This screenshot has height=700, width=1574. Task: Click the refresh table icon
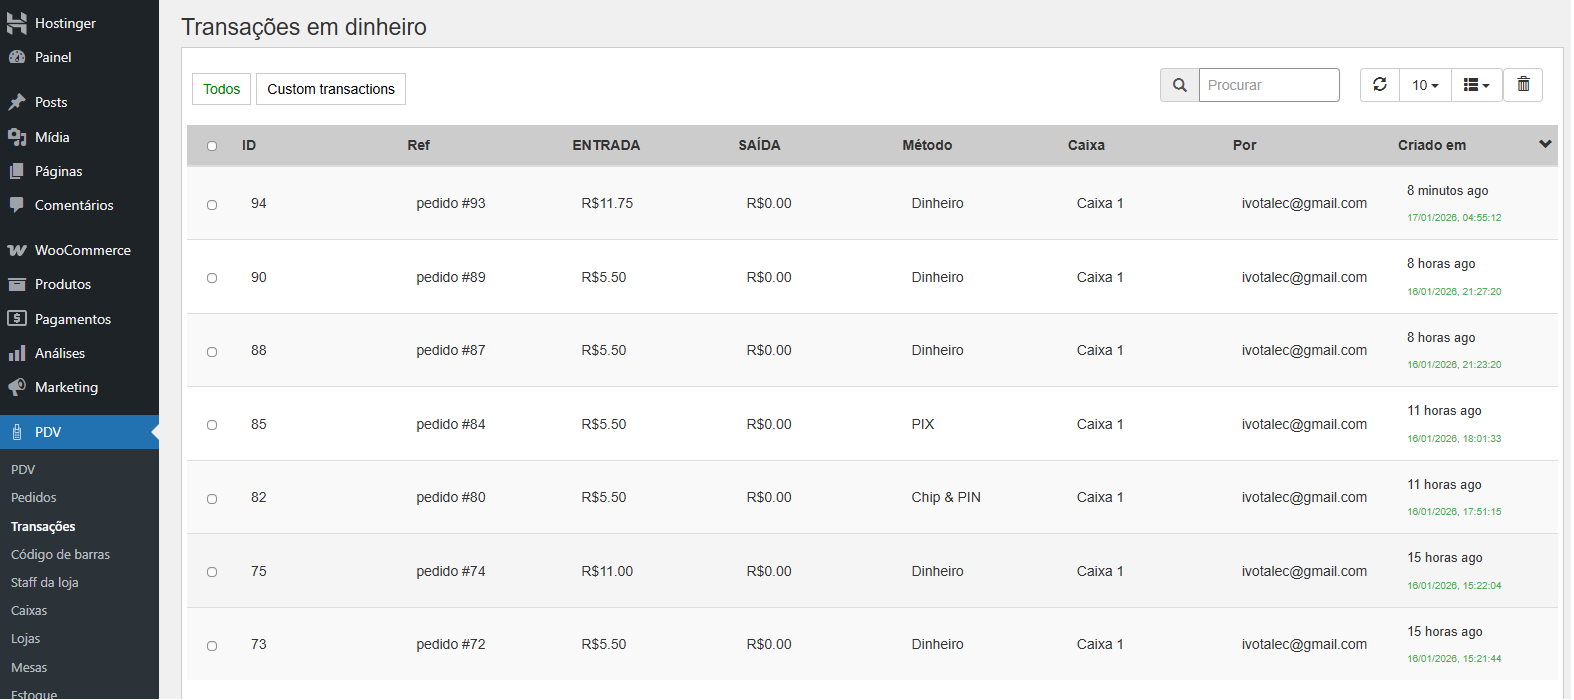click(1379, 85)
